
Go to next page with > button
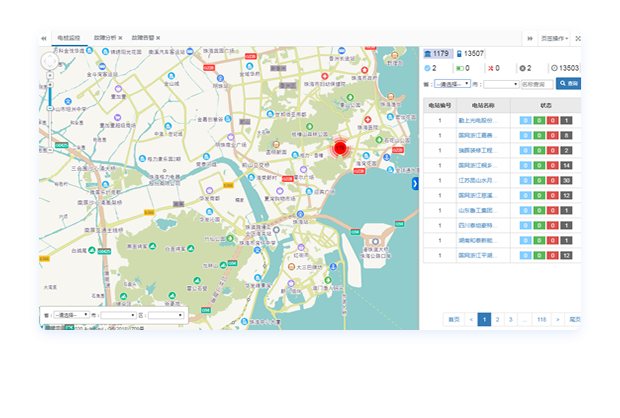(x=558, y=320)
